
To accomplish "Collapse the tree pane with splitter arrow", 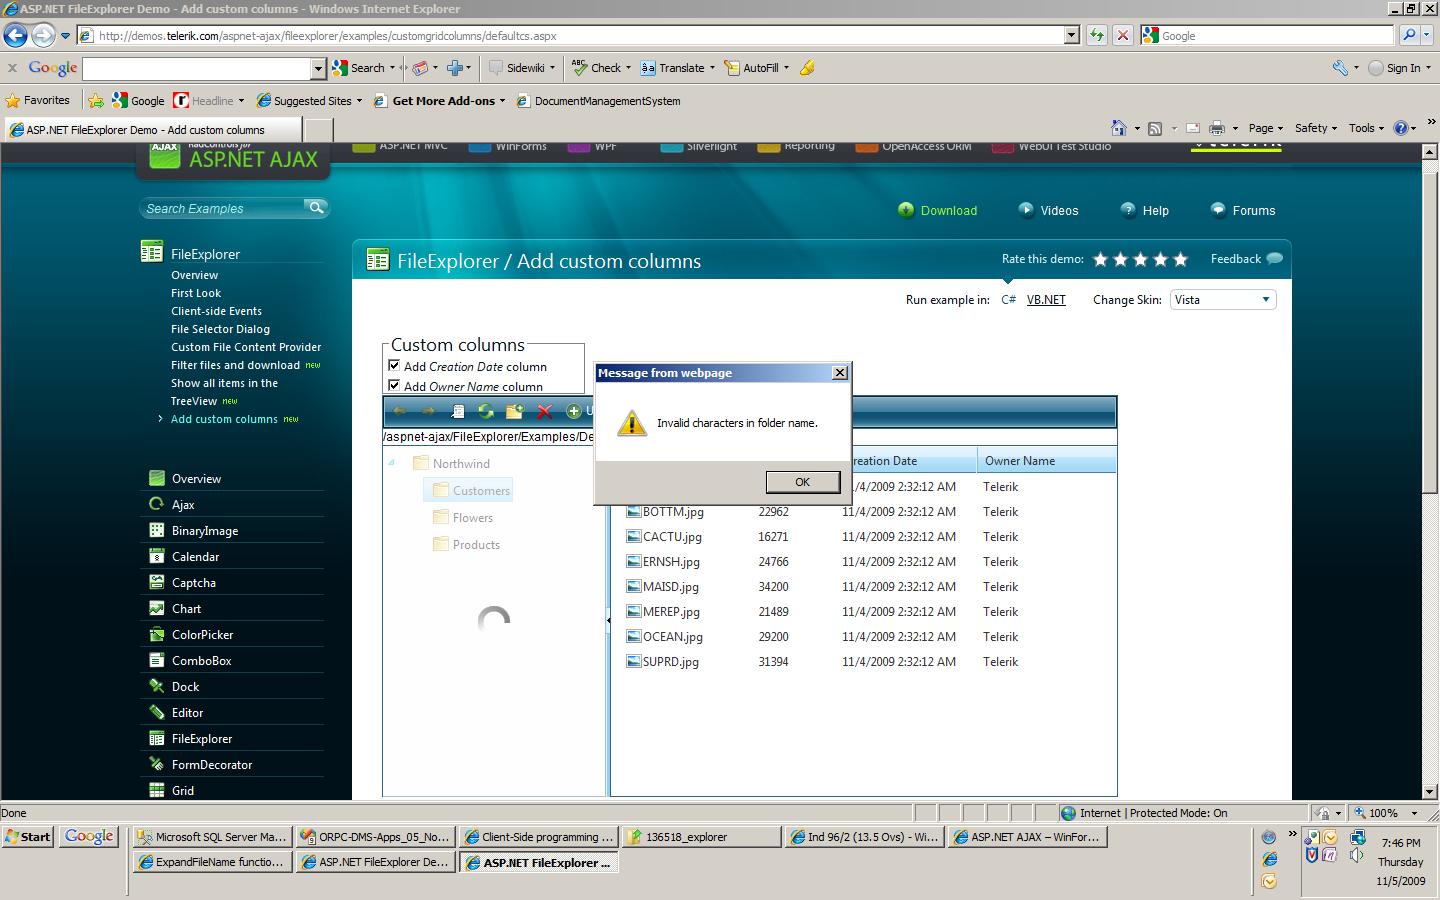I will (x=608, y=620).
